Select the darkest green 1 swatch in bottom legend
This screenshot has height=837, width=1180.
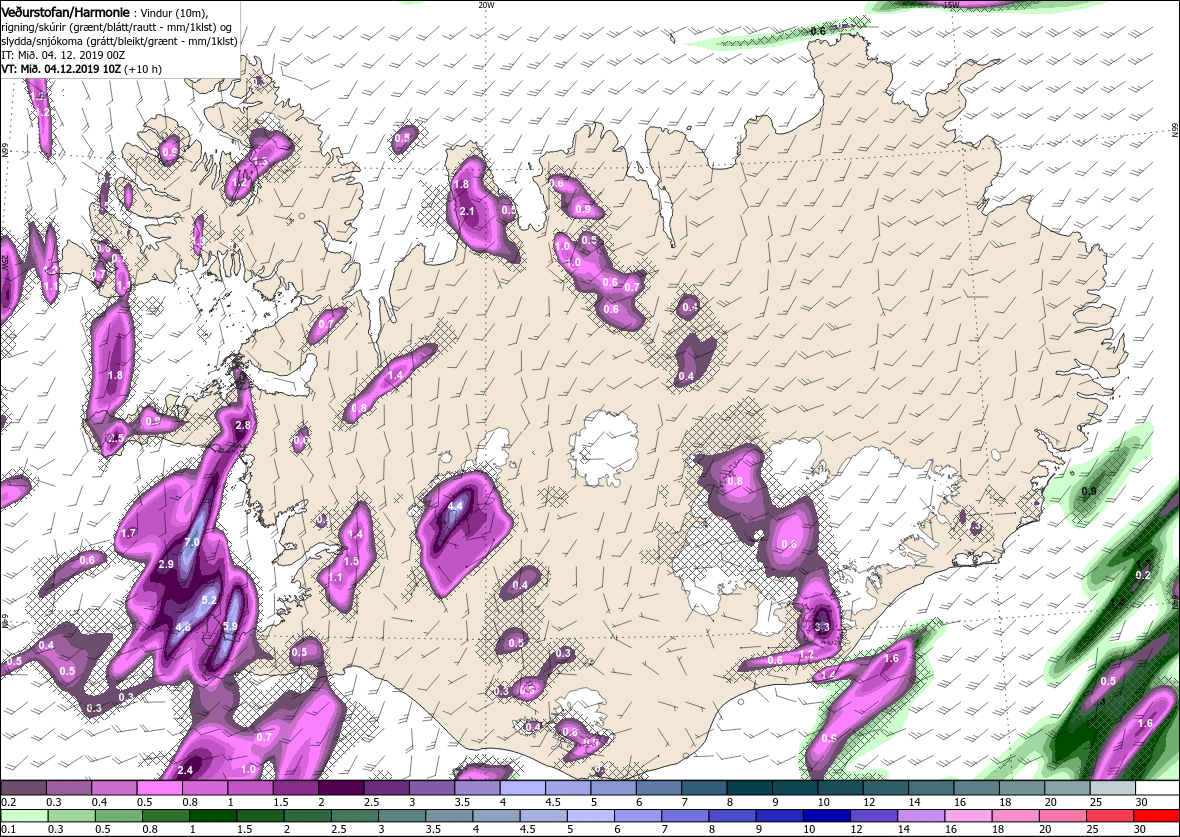213,816
